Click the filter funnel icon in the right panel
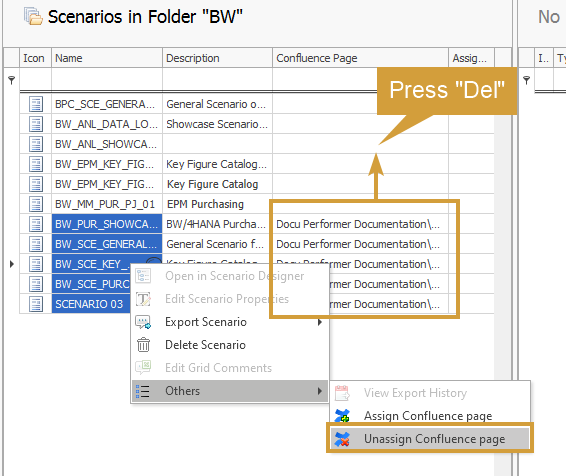566x476 pixels. [527, 80]
